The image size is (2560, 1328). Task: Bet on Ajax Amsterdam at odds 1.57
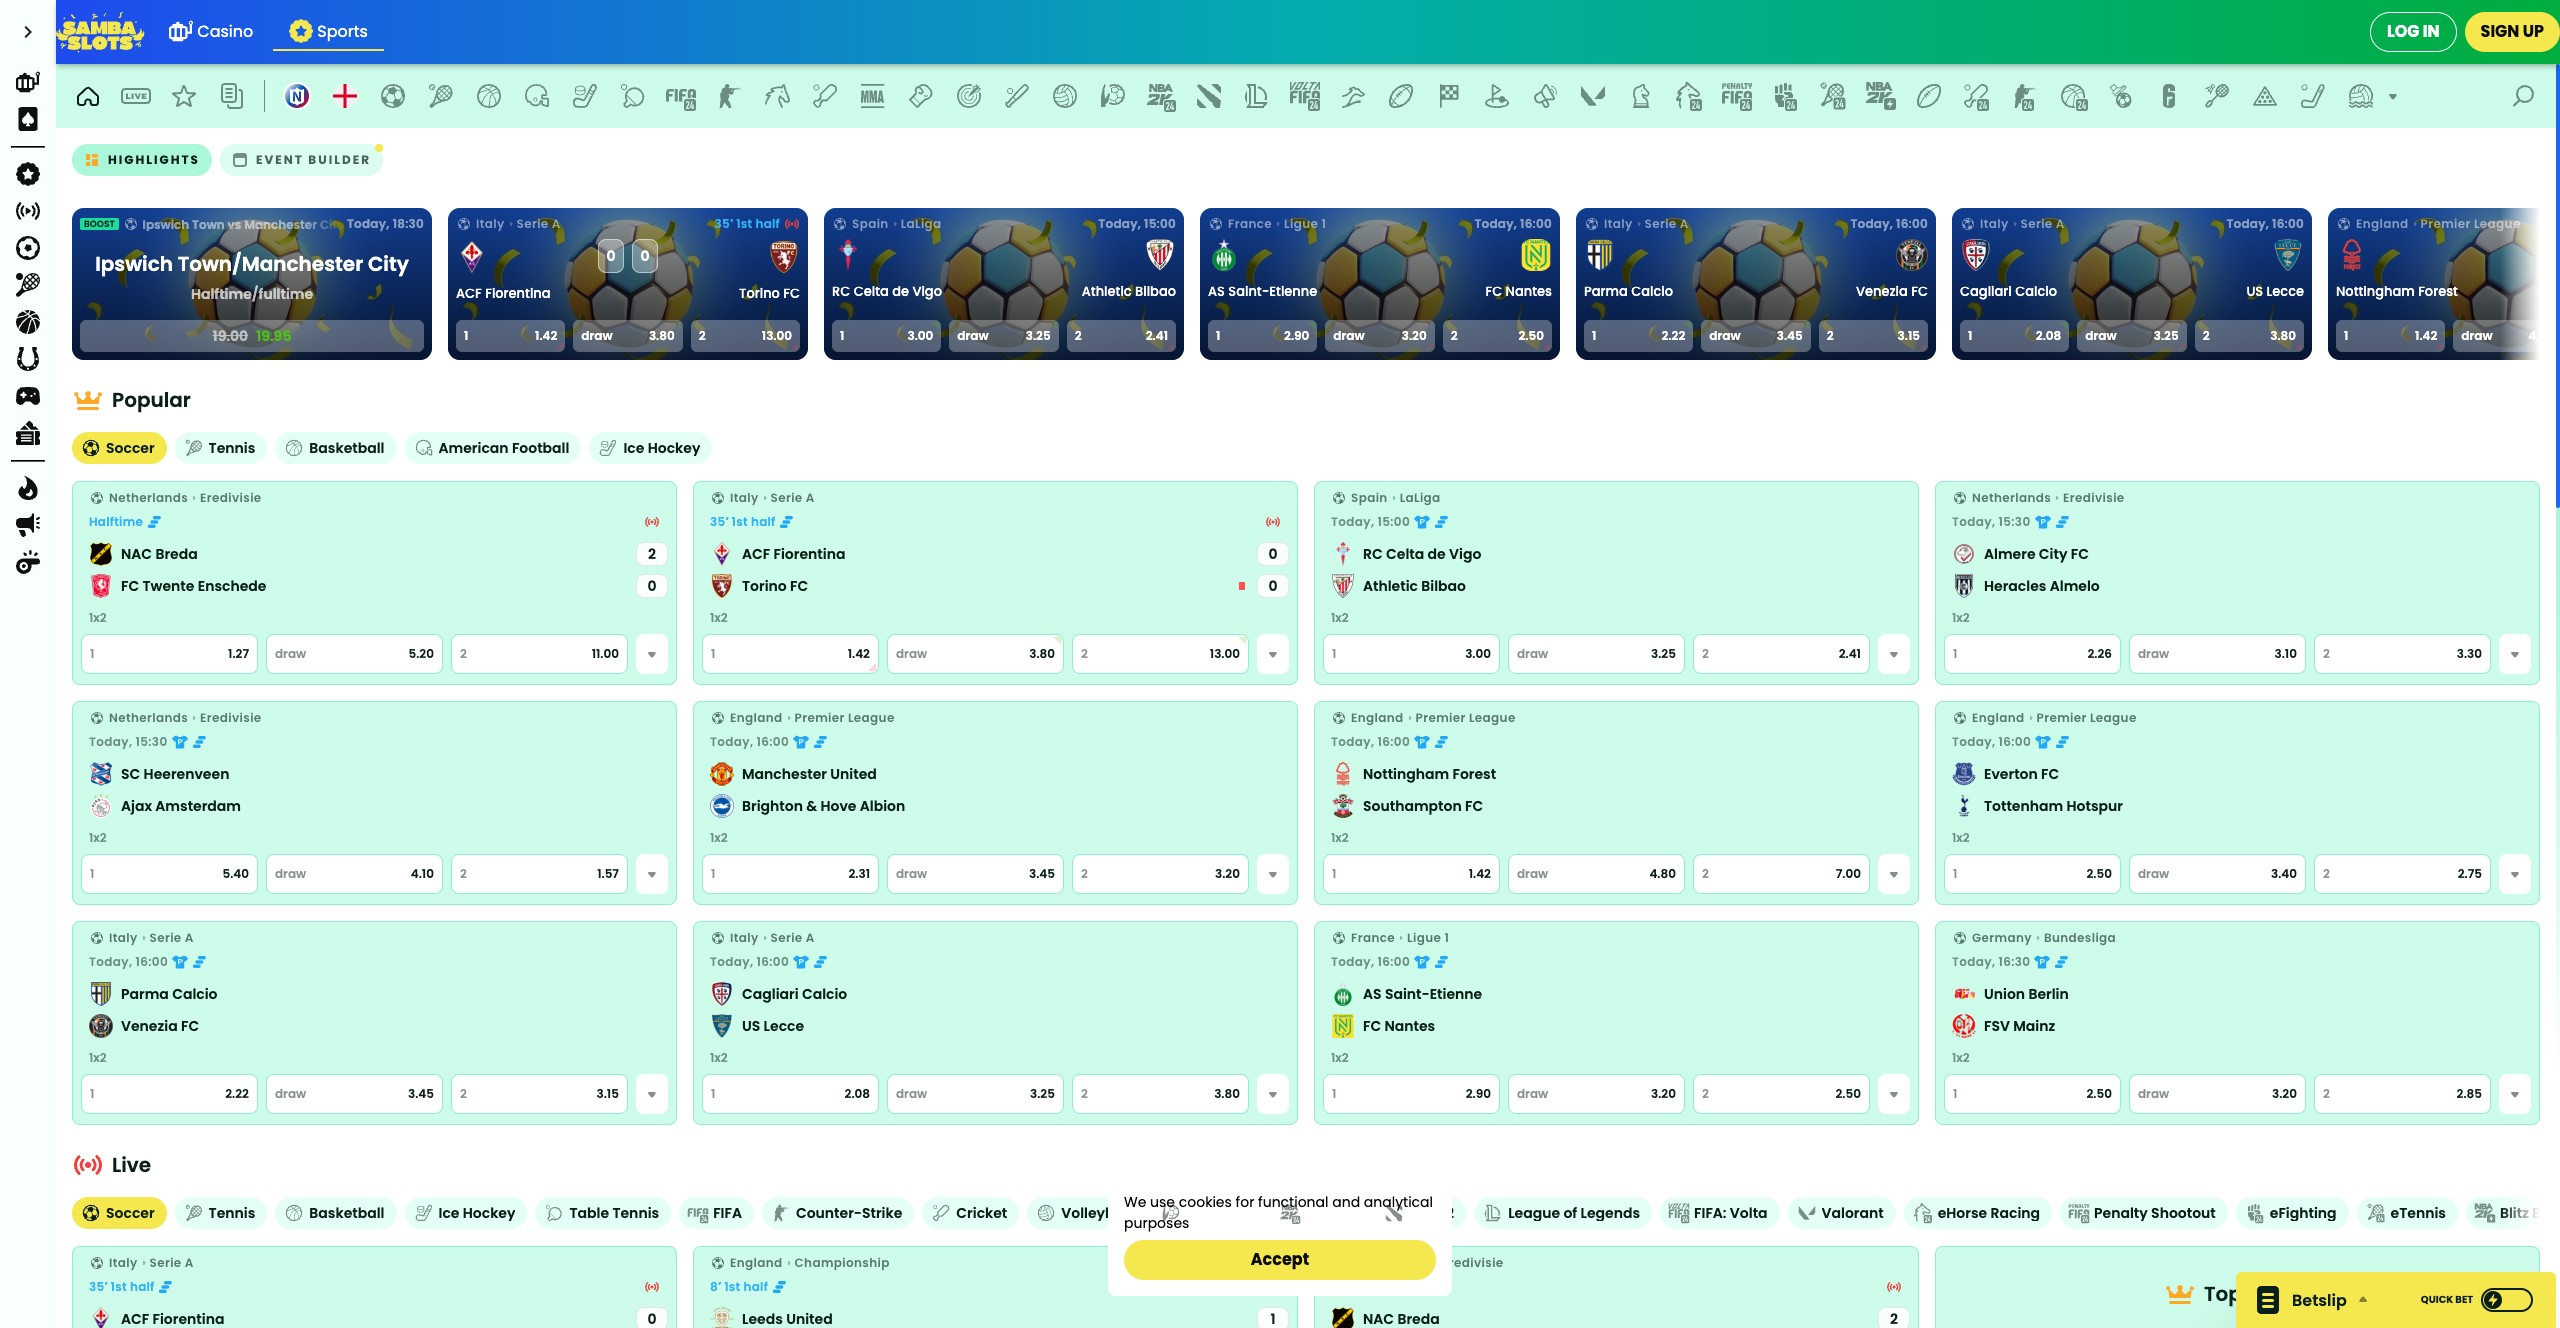point(539,874)
